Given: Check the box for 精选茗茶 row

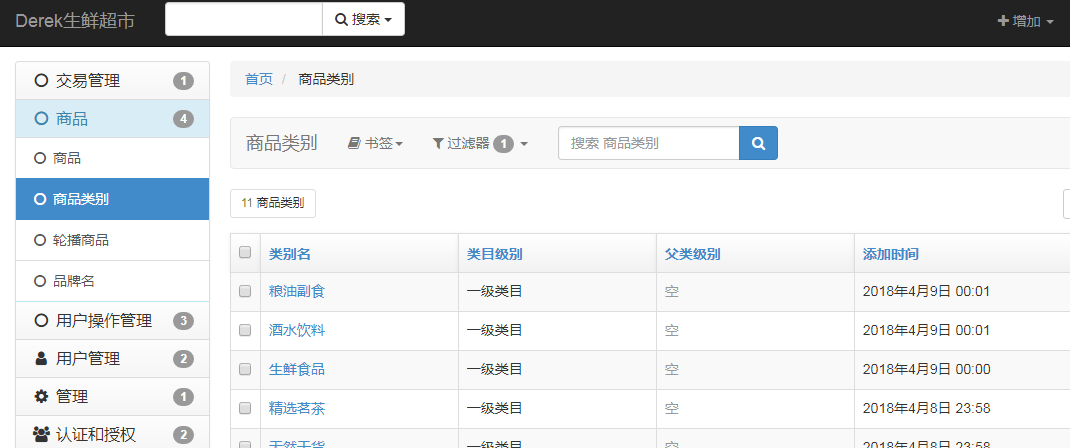Looking at the screenshot, I should point(245,408).
